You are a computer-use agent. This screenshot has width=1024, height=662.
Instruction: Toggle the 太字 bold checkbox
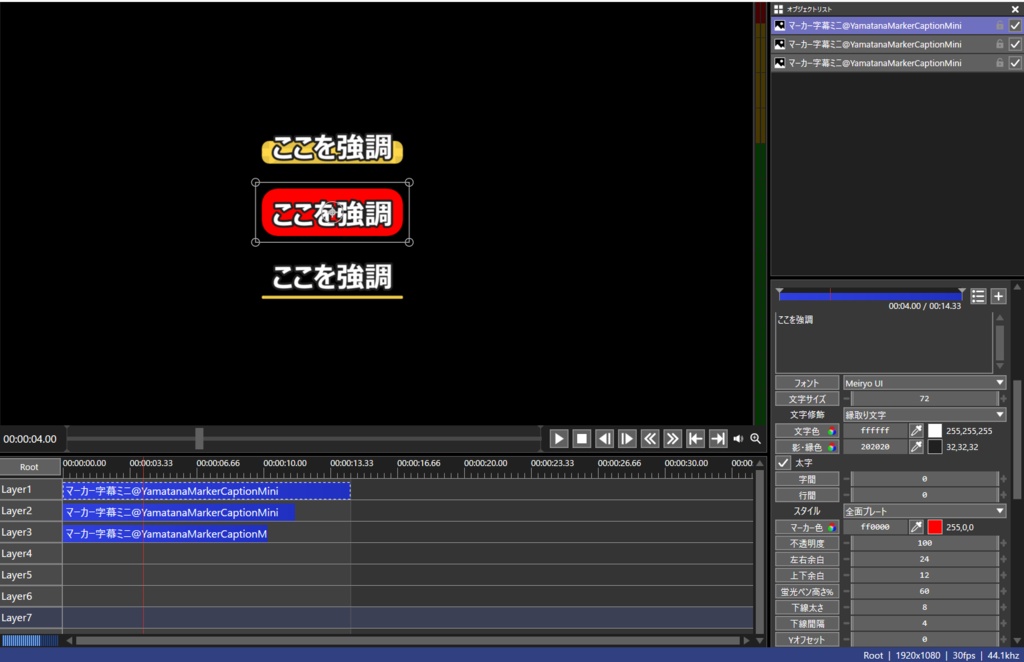783,463
